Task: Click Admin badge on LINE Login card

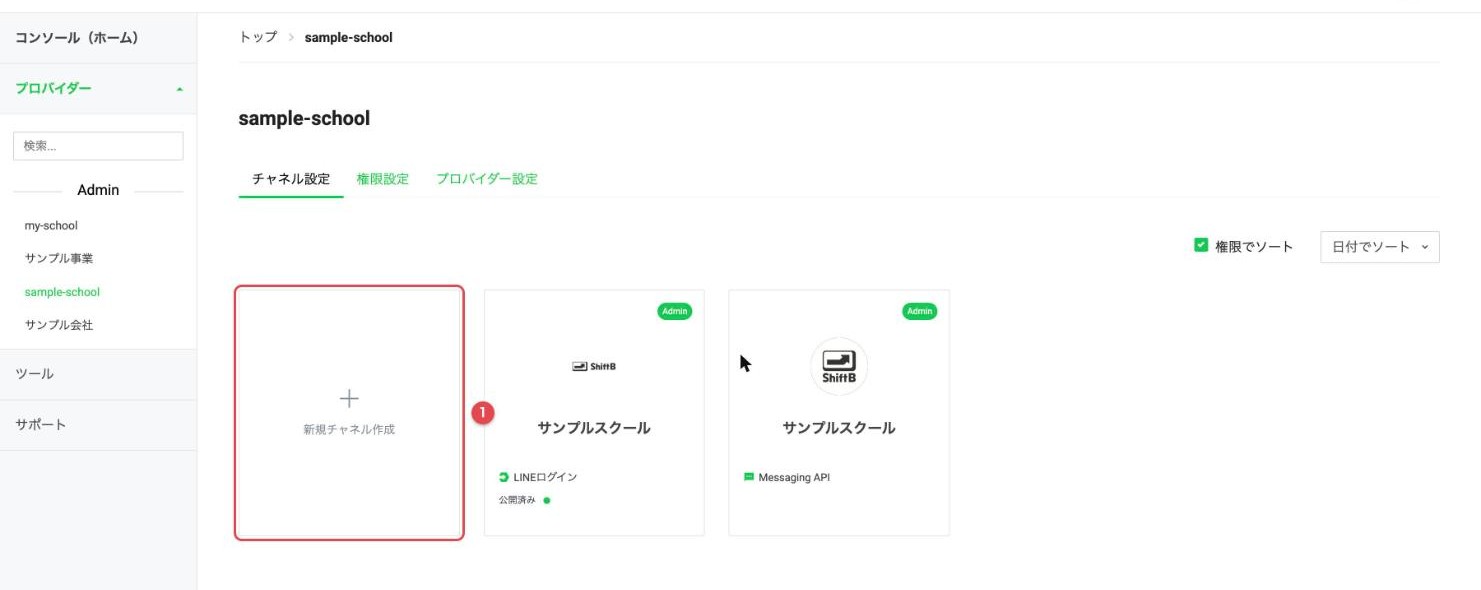Action: (x=675, y=311)
